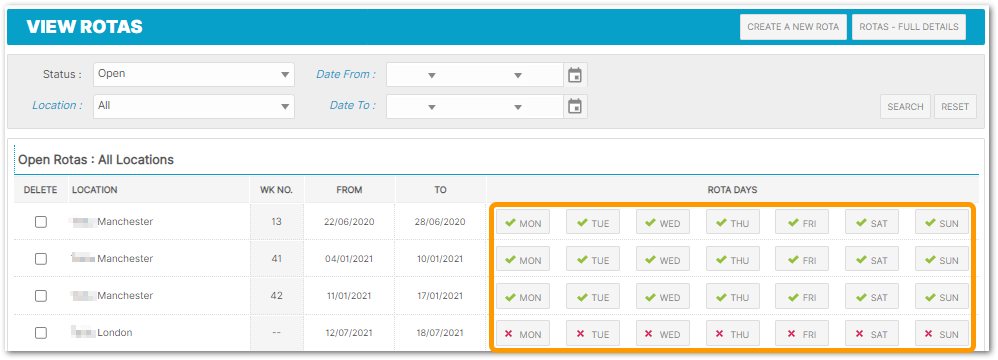998x360 pixels.
Task: Open the Location dropdown showing All
Action: [194, 106]
